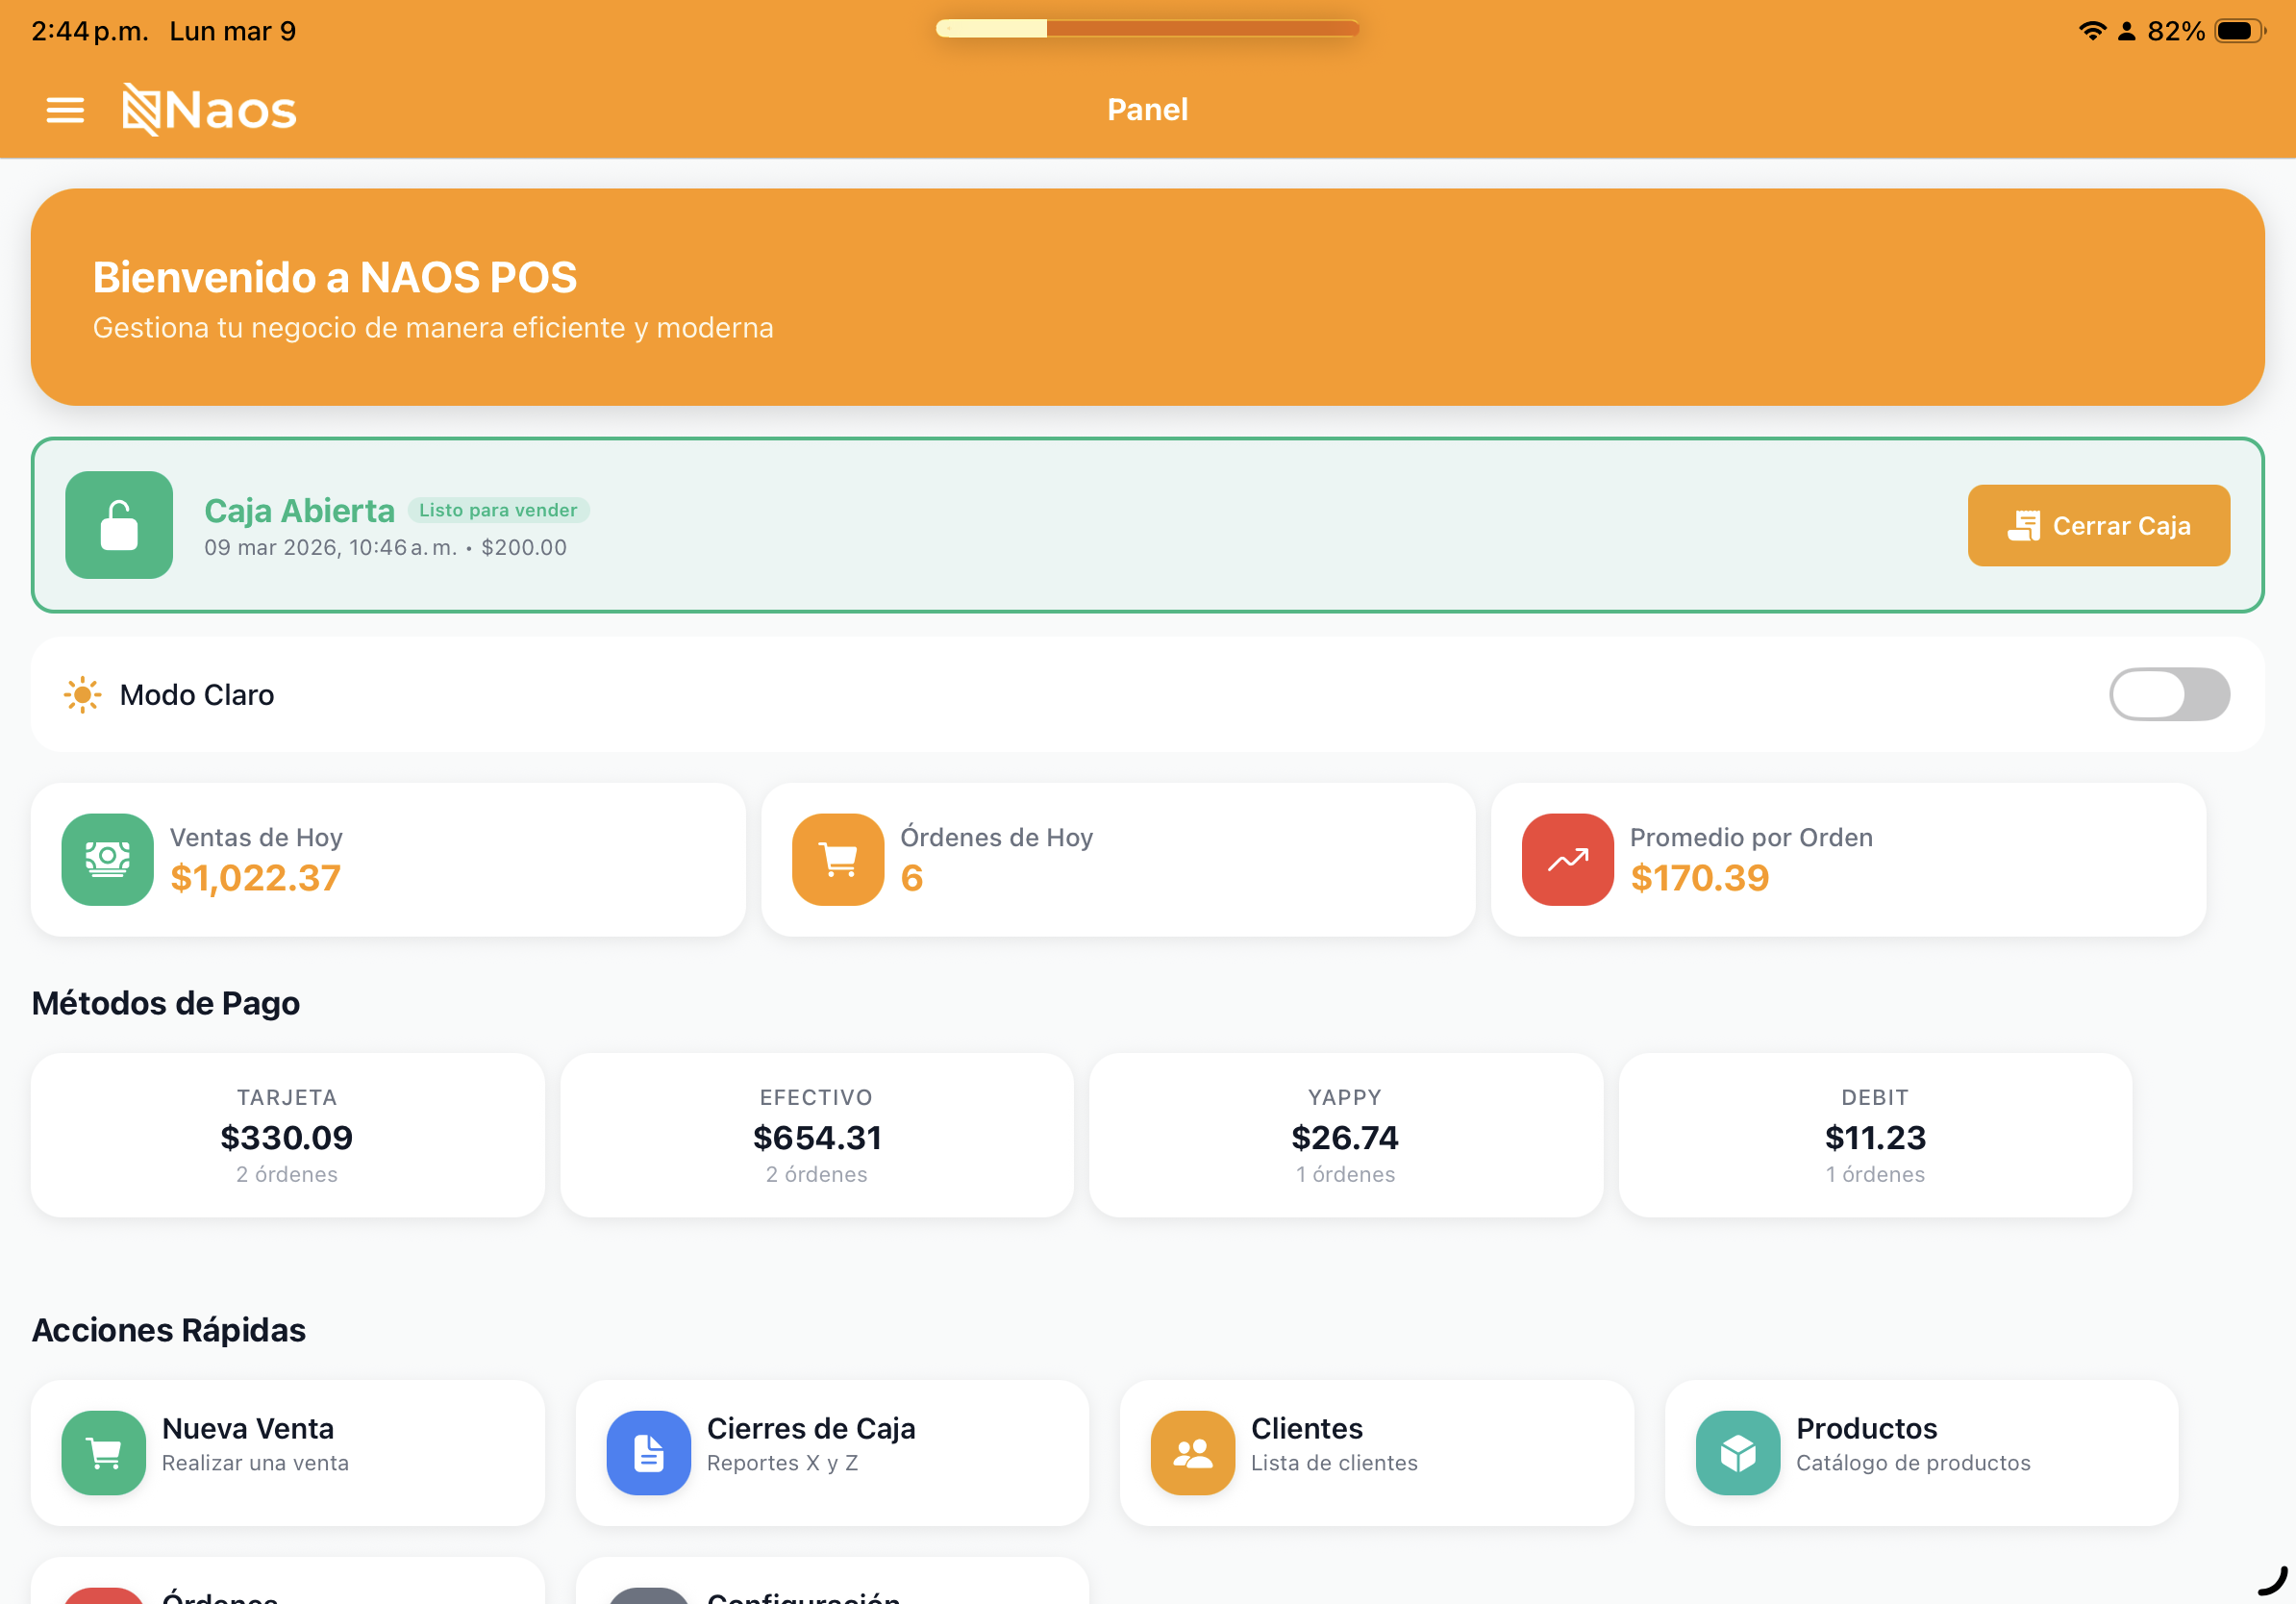Image resolution: width=2296 pixels, height=1604 pixels.
Task: Toggle the Modo Claro switch
Action: tap(2169, 694)
